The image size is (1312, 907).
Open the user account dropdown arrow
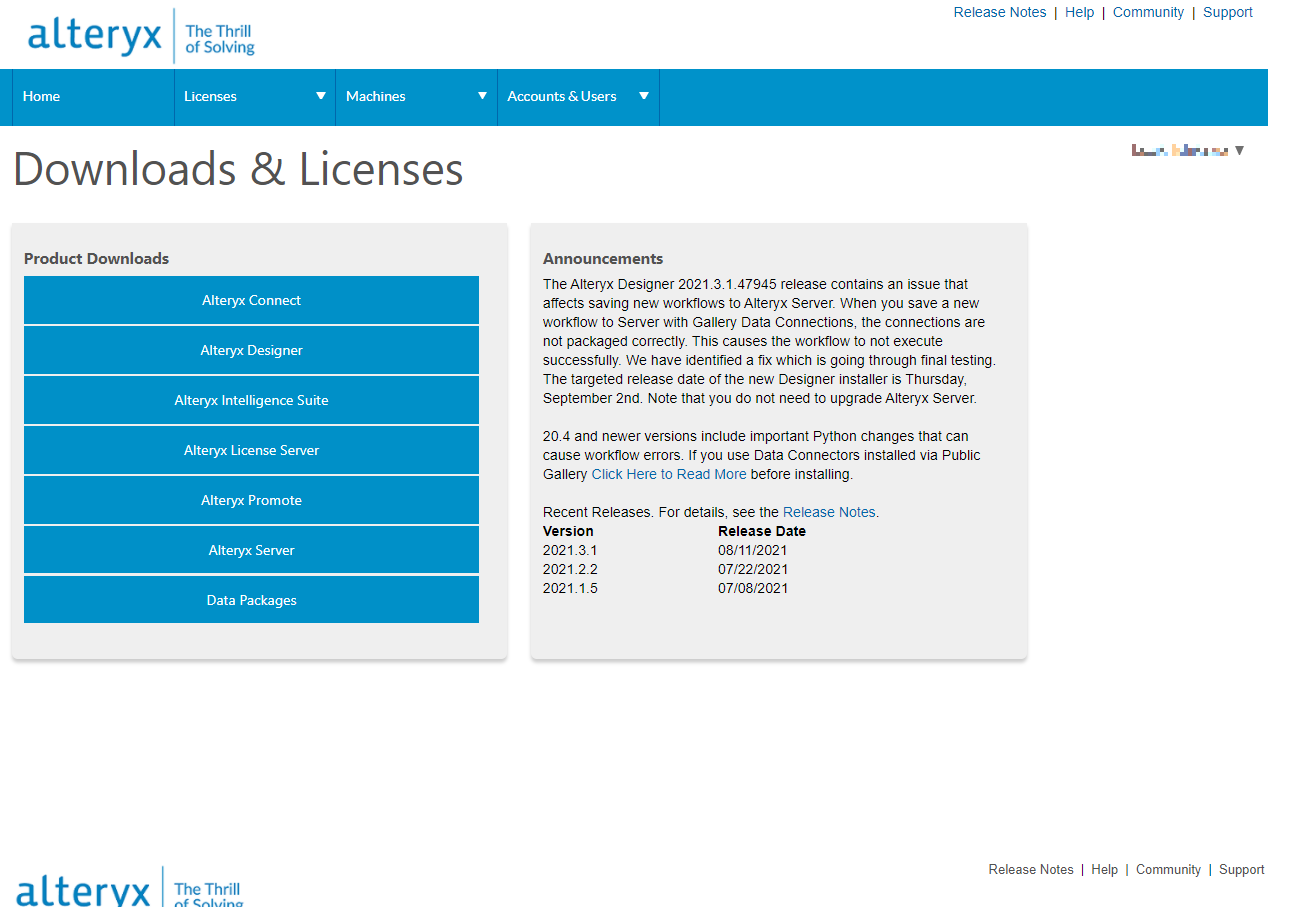click(1240, 151)
